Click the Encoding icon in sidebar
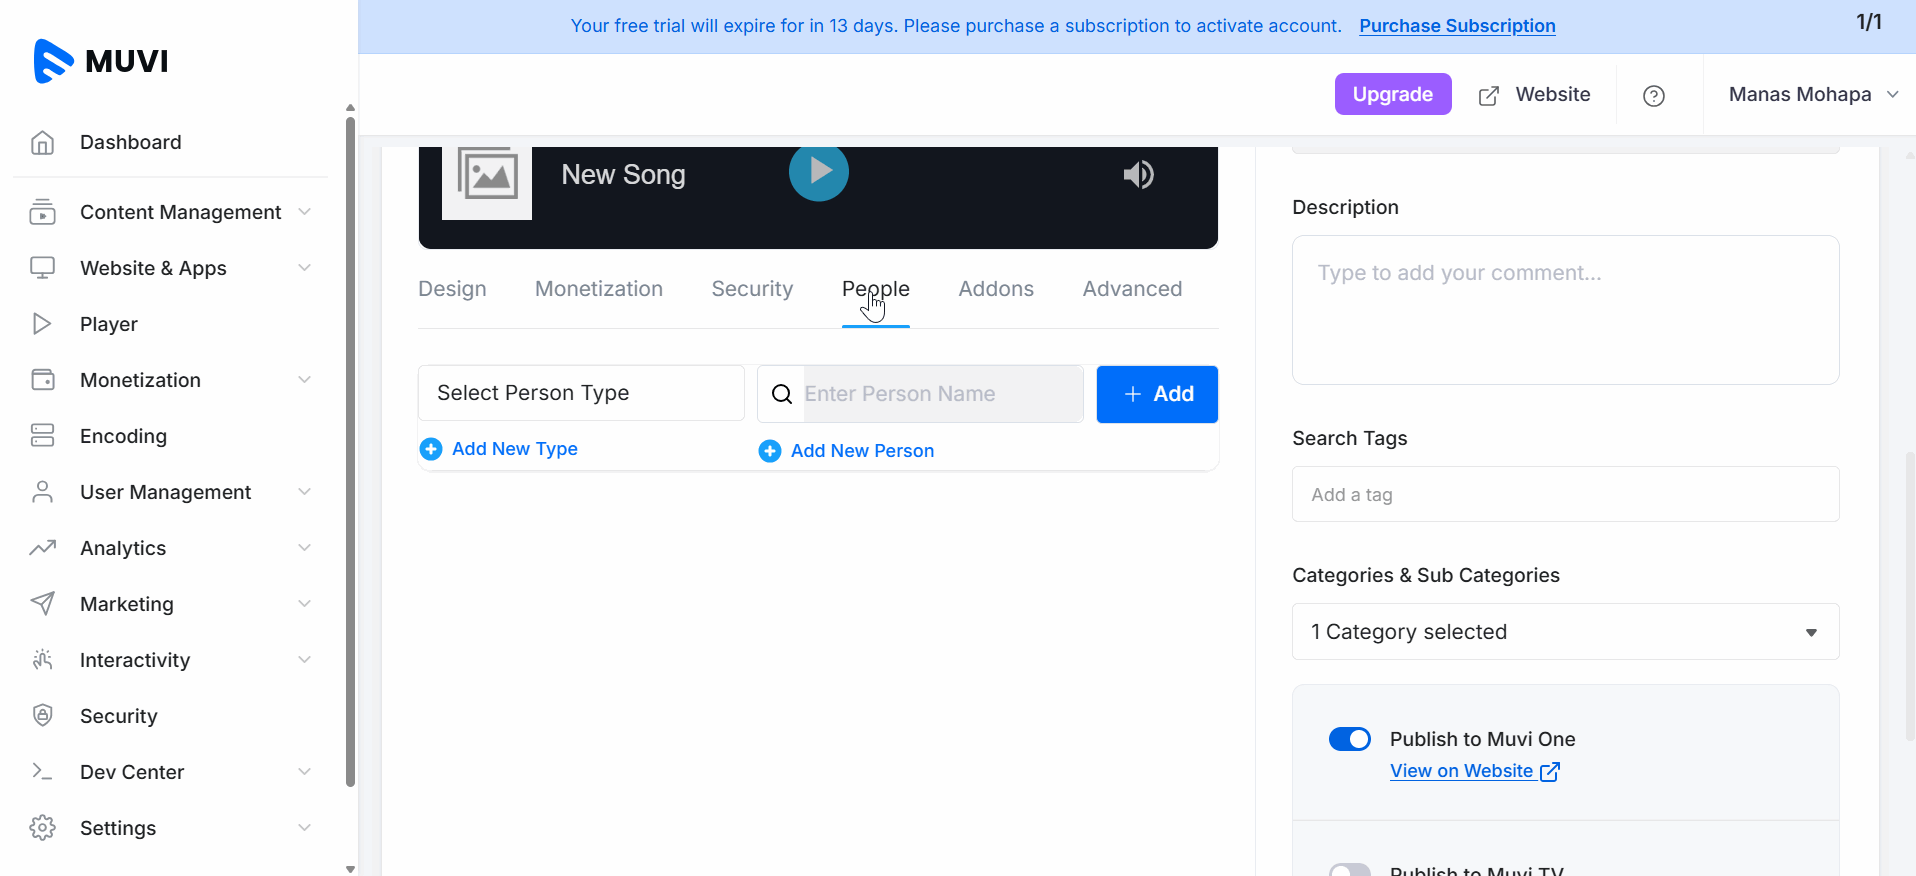 tap(42, 436)
